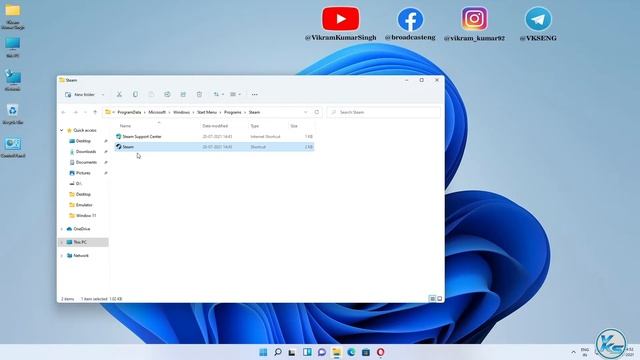Sort by the Size column header

pos(301,126)
